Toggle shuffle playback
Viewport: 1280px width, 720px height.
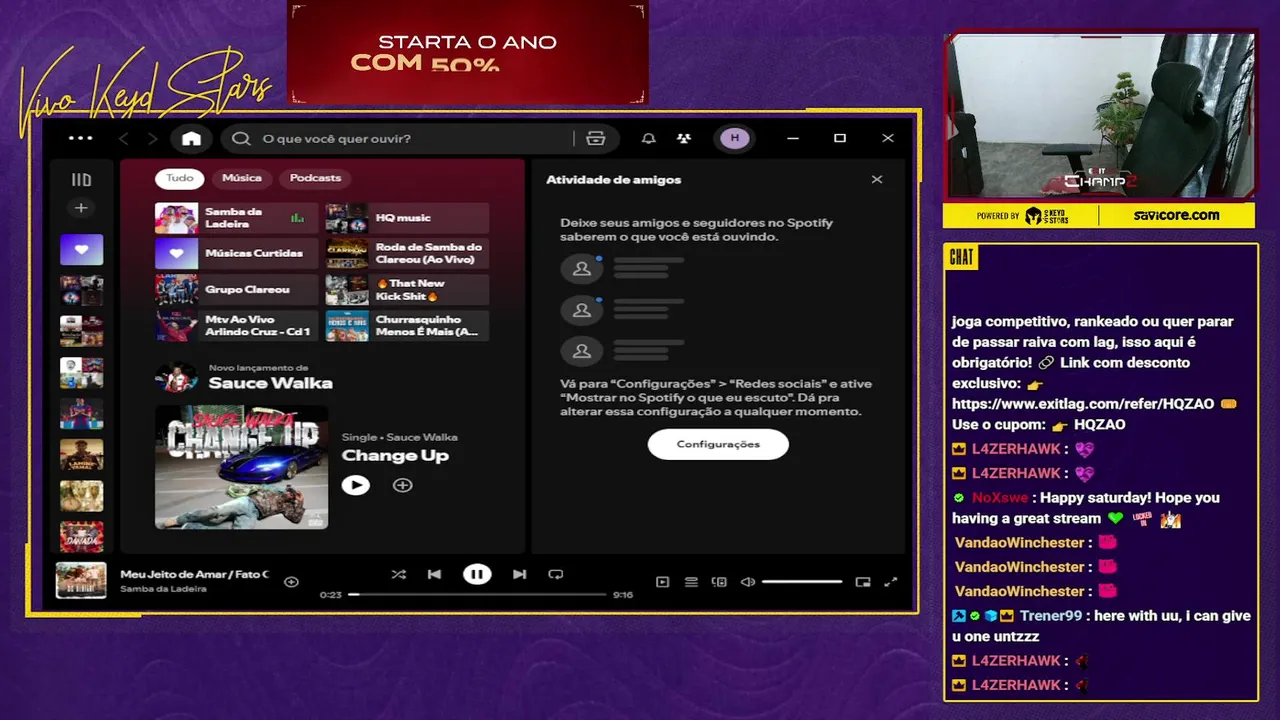click(x=398, y=574)
